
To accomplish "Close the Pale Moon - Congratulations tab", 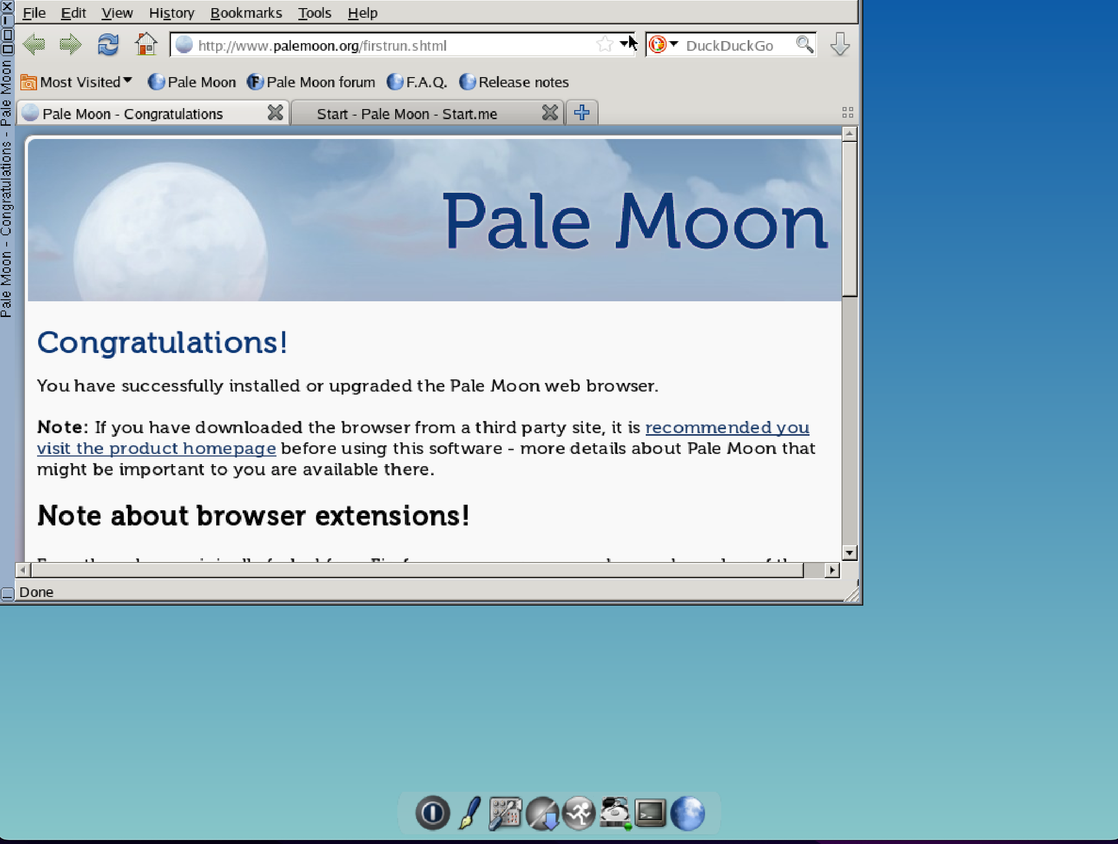I will [275, 113].
